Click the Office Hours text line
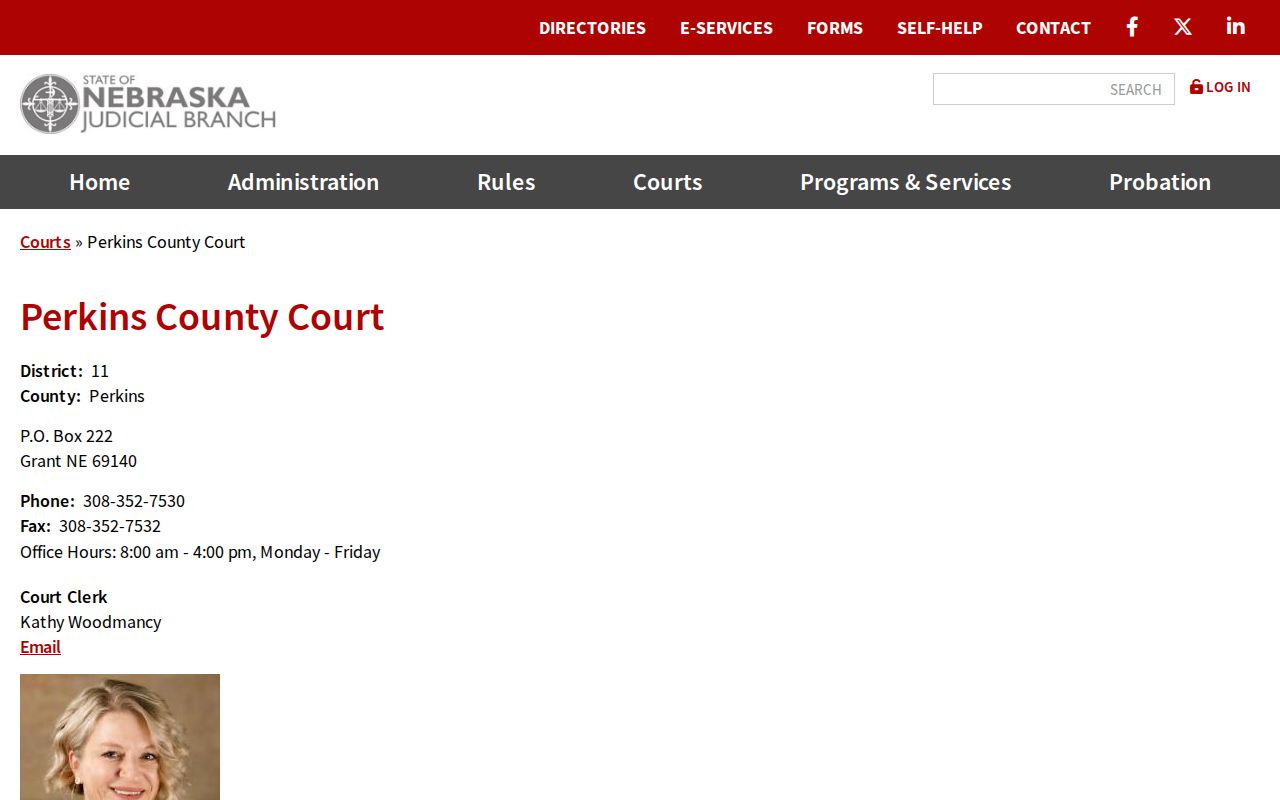The width and height of the screenshot is (1280, 800). click(x=200, y=552)
